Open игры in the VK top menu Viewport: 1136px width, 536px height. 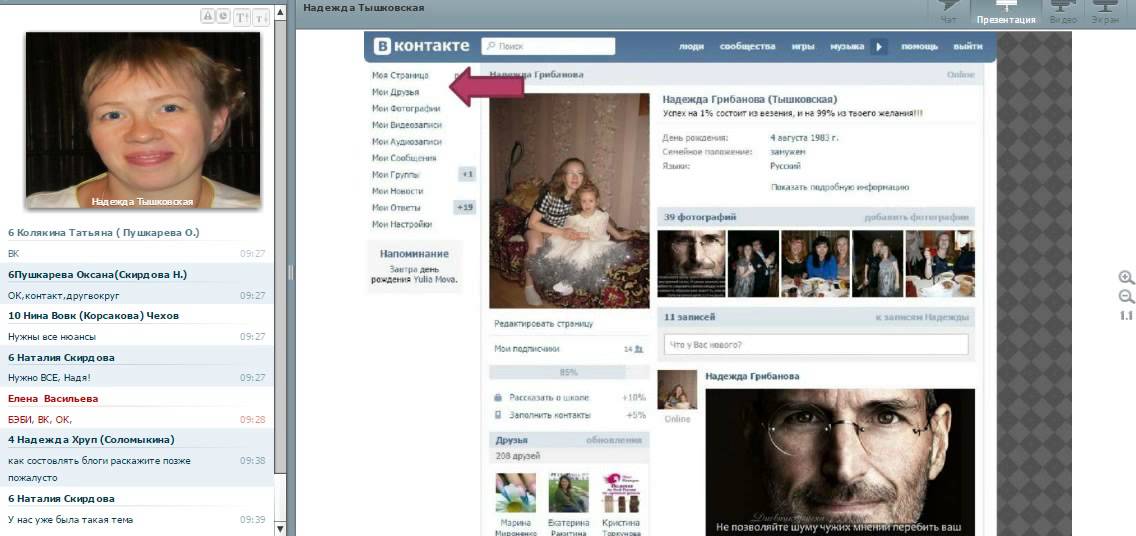pyautogui.click(x=802, y=46)
